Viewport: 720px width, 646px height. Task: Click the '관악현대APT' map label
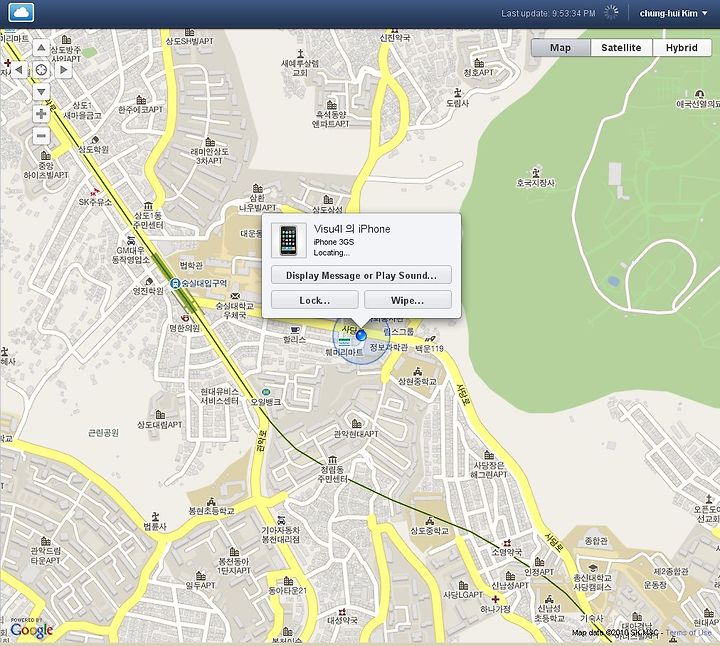(356, 433)
